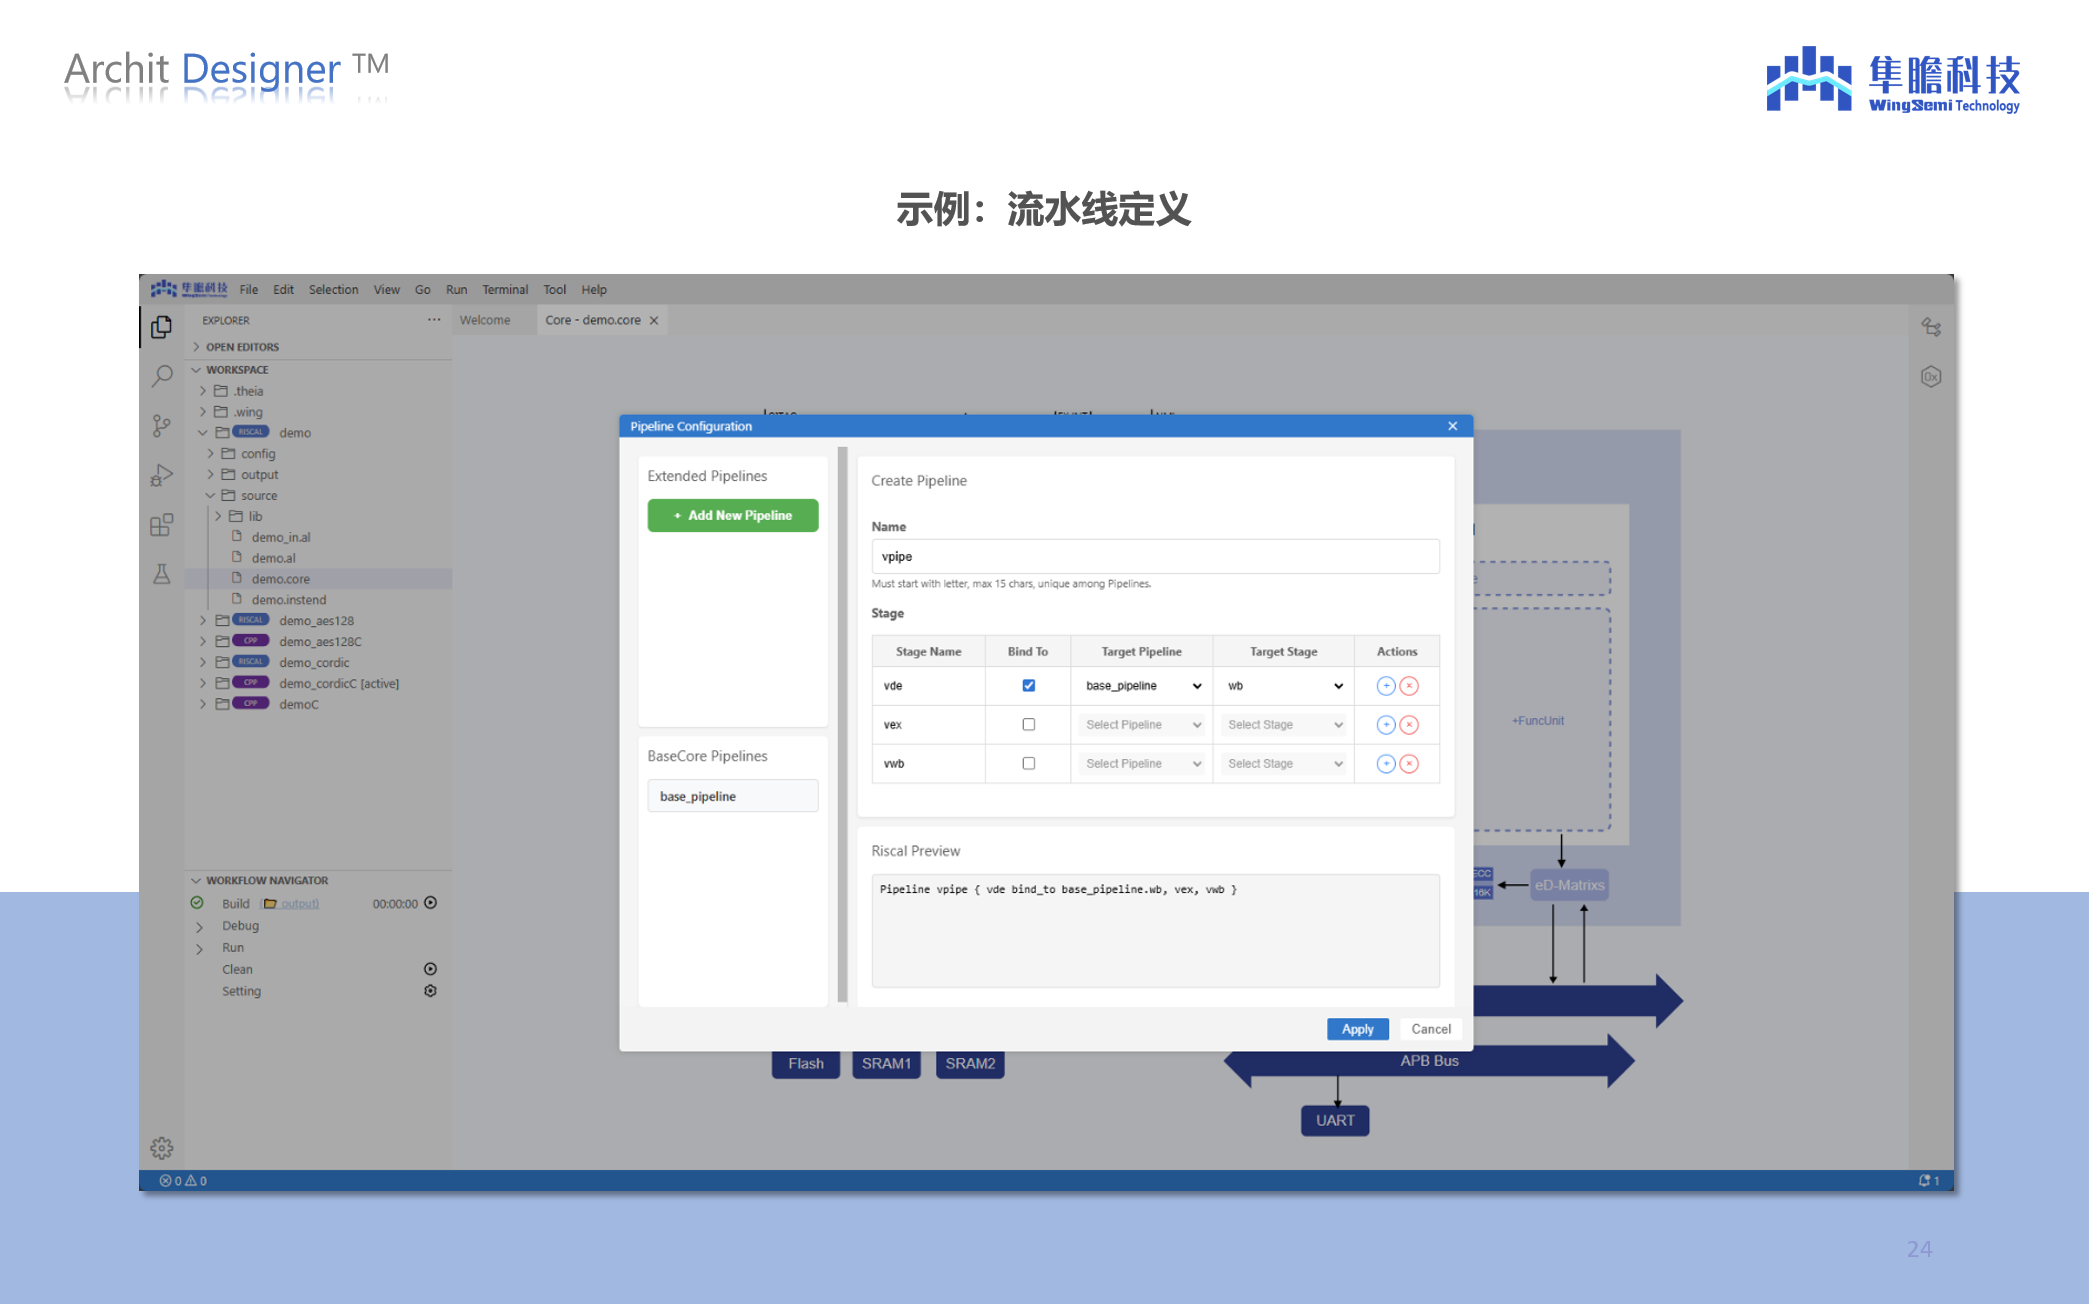
Task: Click Add New Pipeline button
Action: [733, 516]
